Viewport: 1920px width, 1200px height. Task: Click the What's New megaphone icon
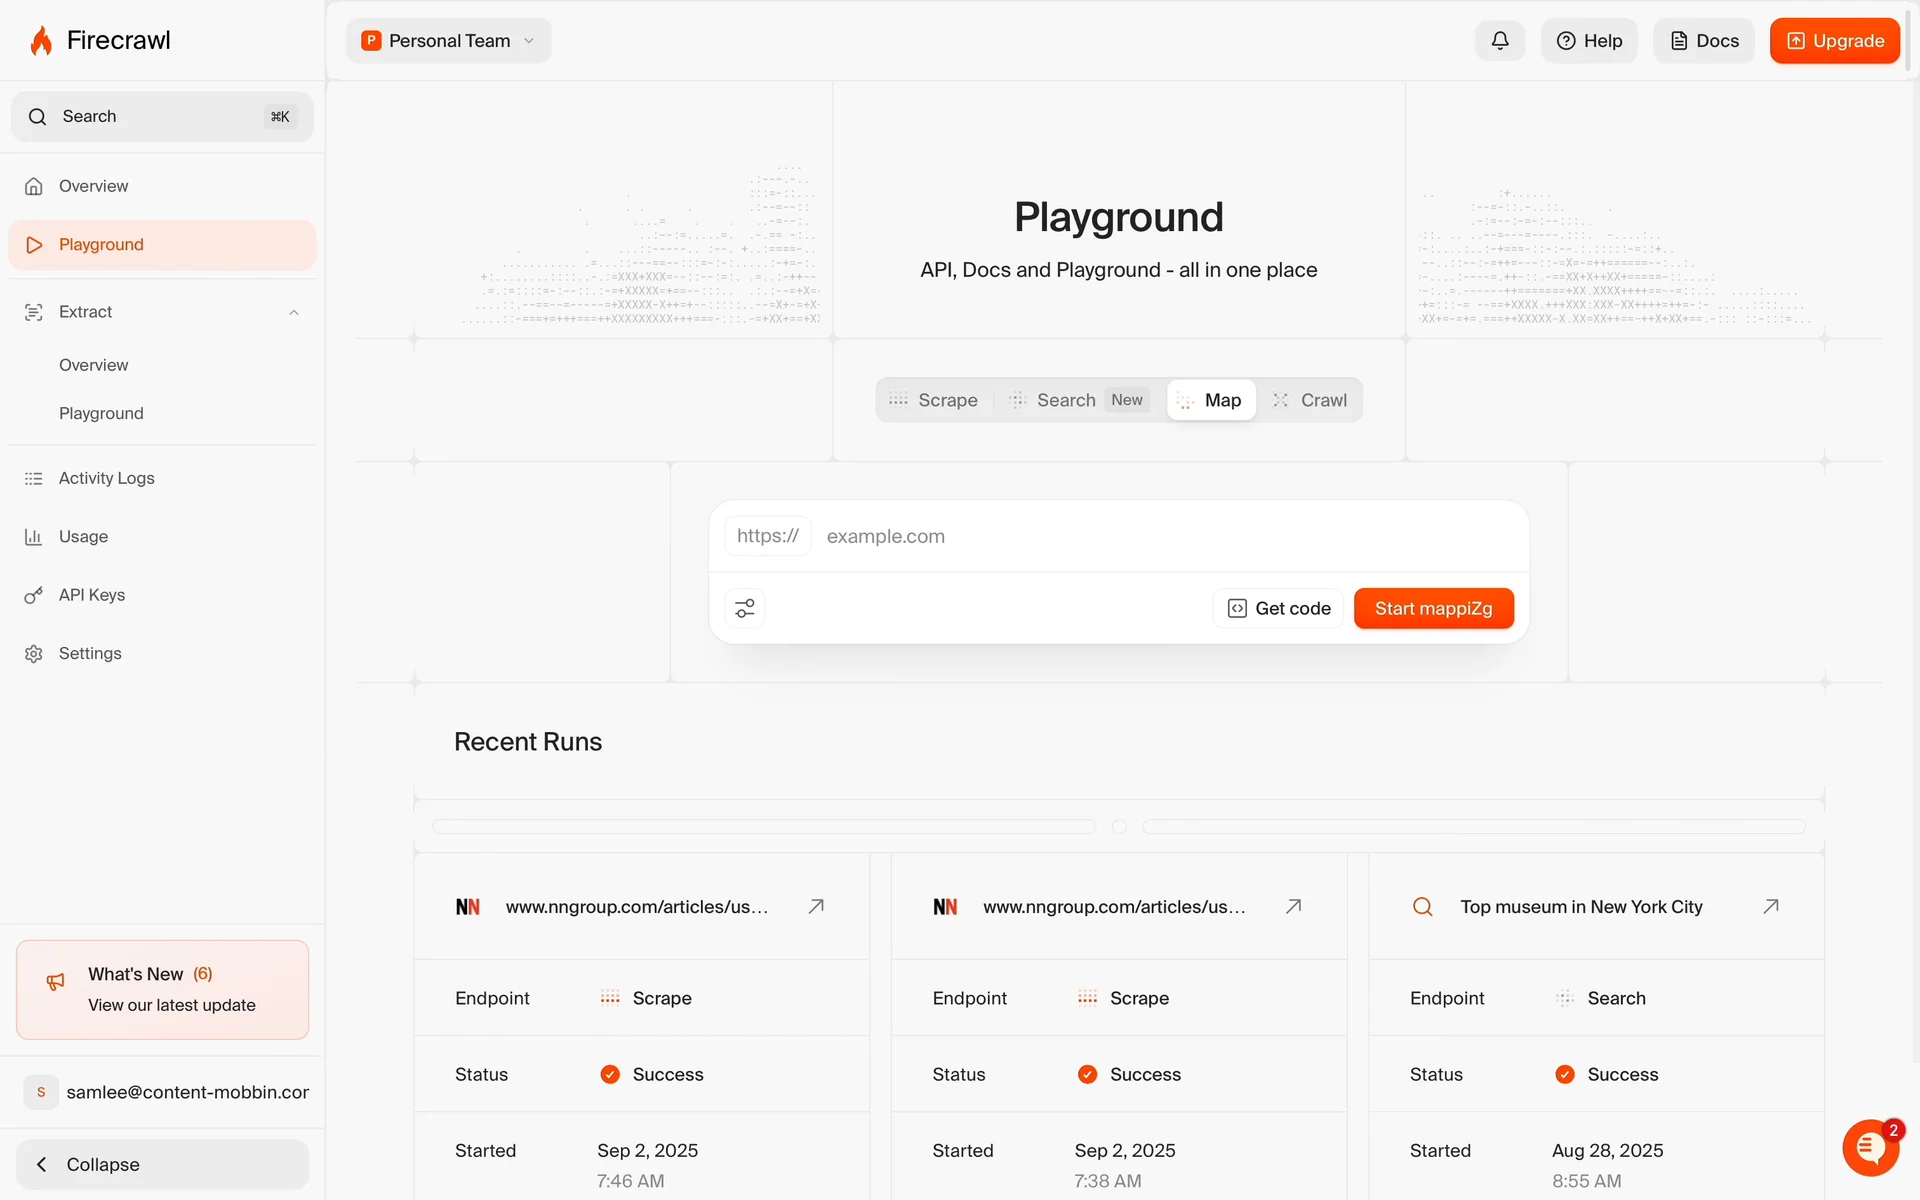coord(56,982)
